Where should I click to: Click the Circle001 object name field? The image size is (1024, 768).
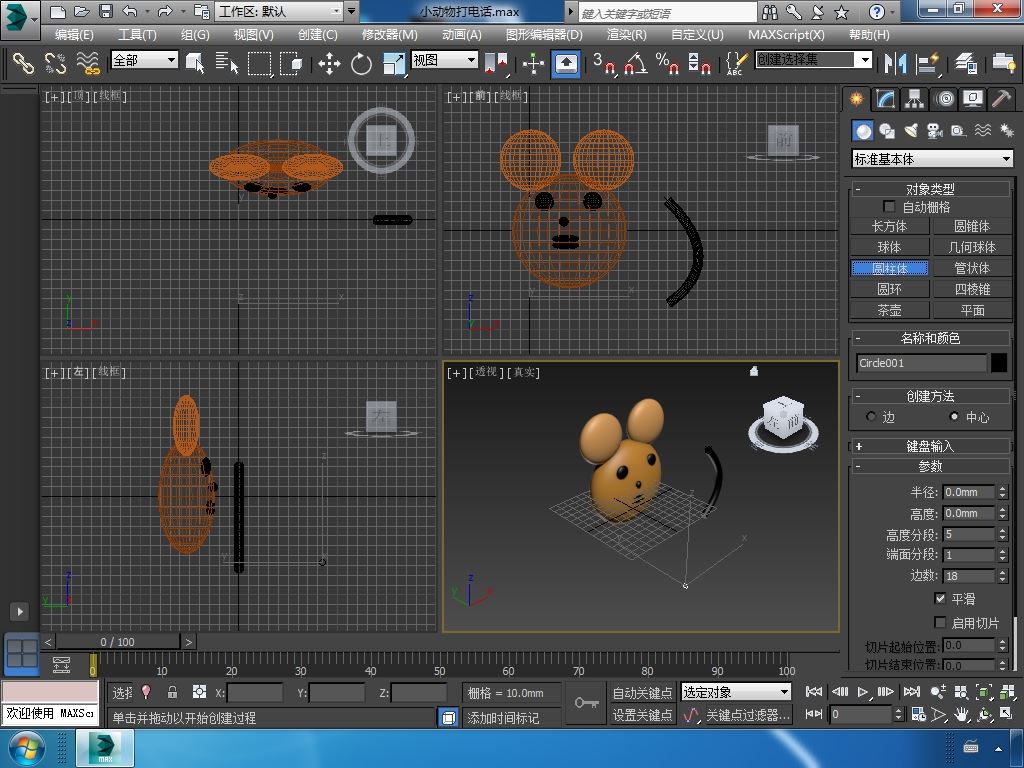pos(921,362)
